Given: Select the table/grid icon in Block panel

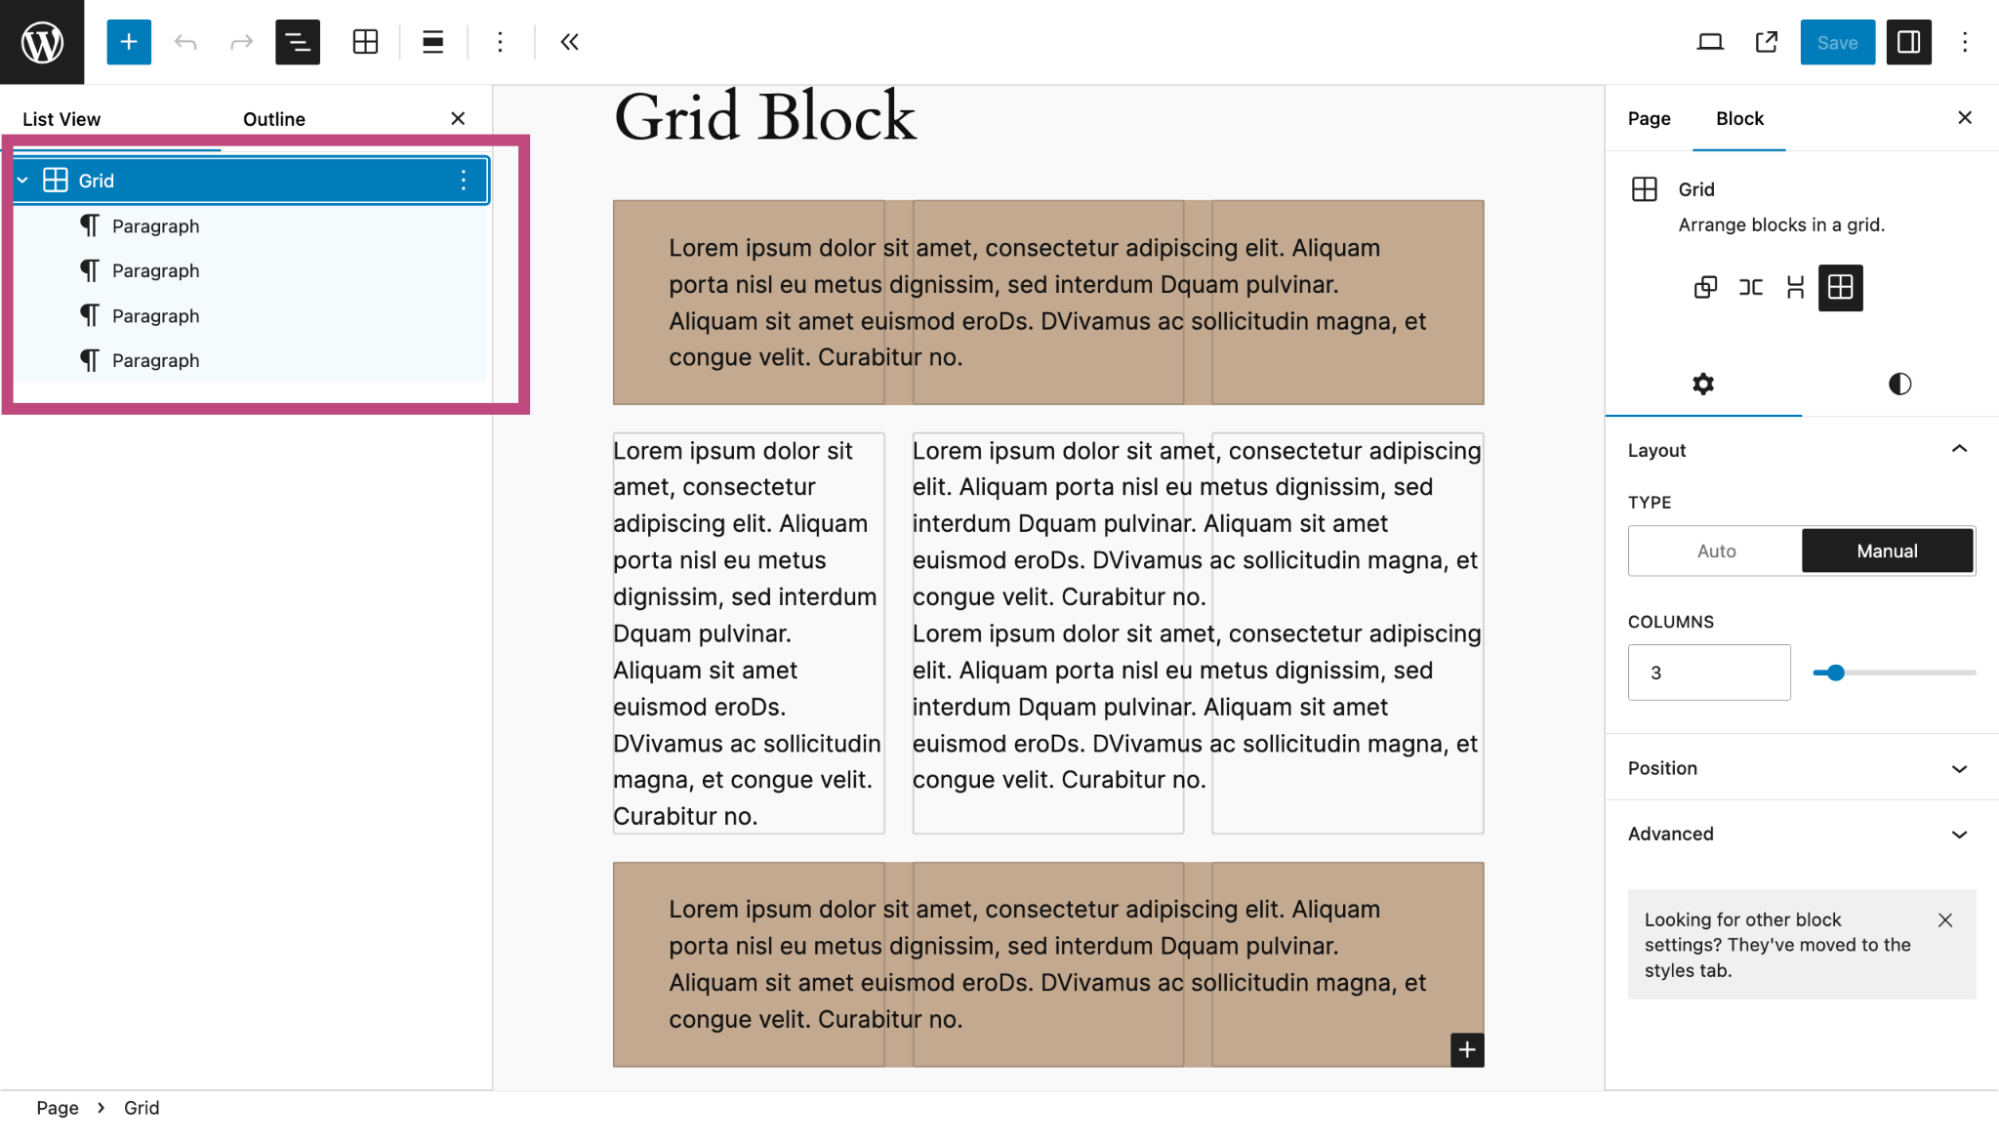Looking at the screenshot, I should [1840, 288].
